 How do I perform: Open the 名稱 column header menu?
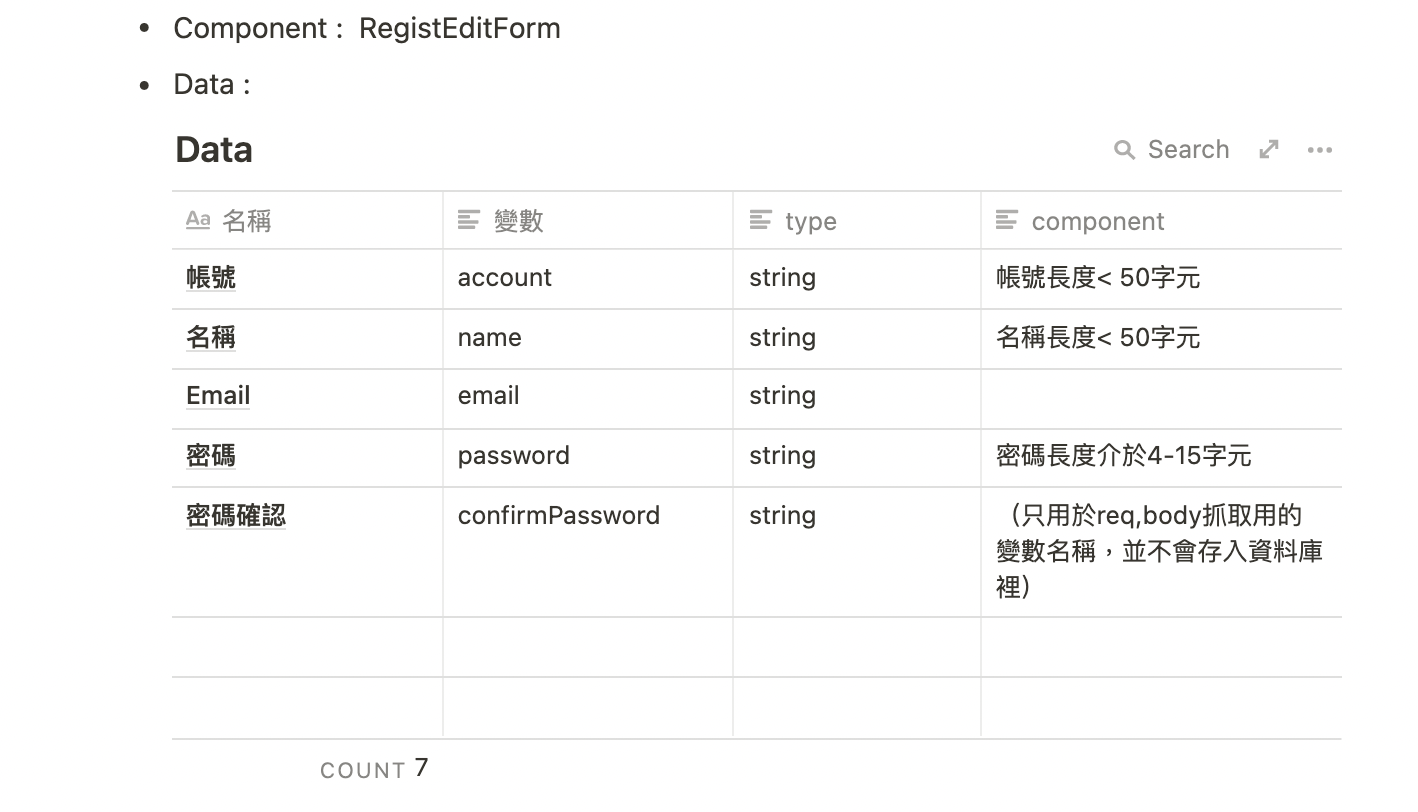307,221
